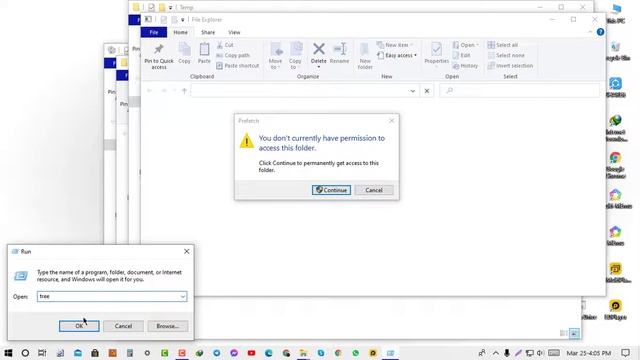Open Google Chrome desktop shortcut
Image resolution: width=640 pixels, height=360 pixels.
click(x=616, y=165)
